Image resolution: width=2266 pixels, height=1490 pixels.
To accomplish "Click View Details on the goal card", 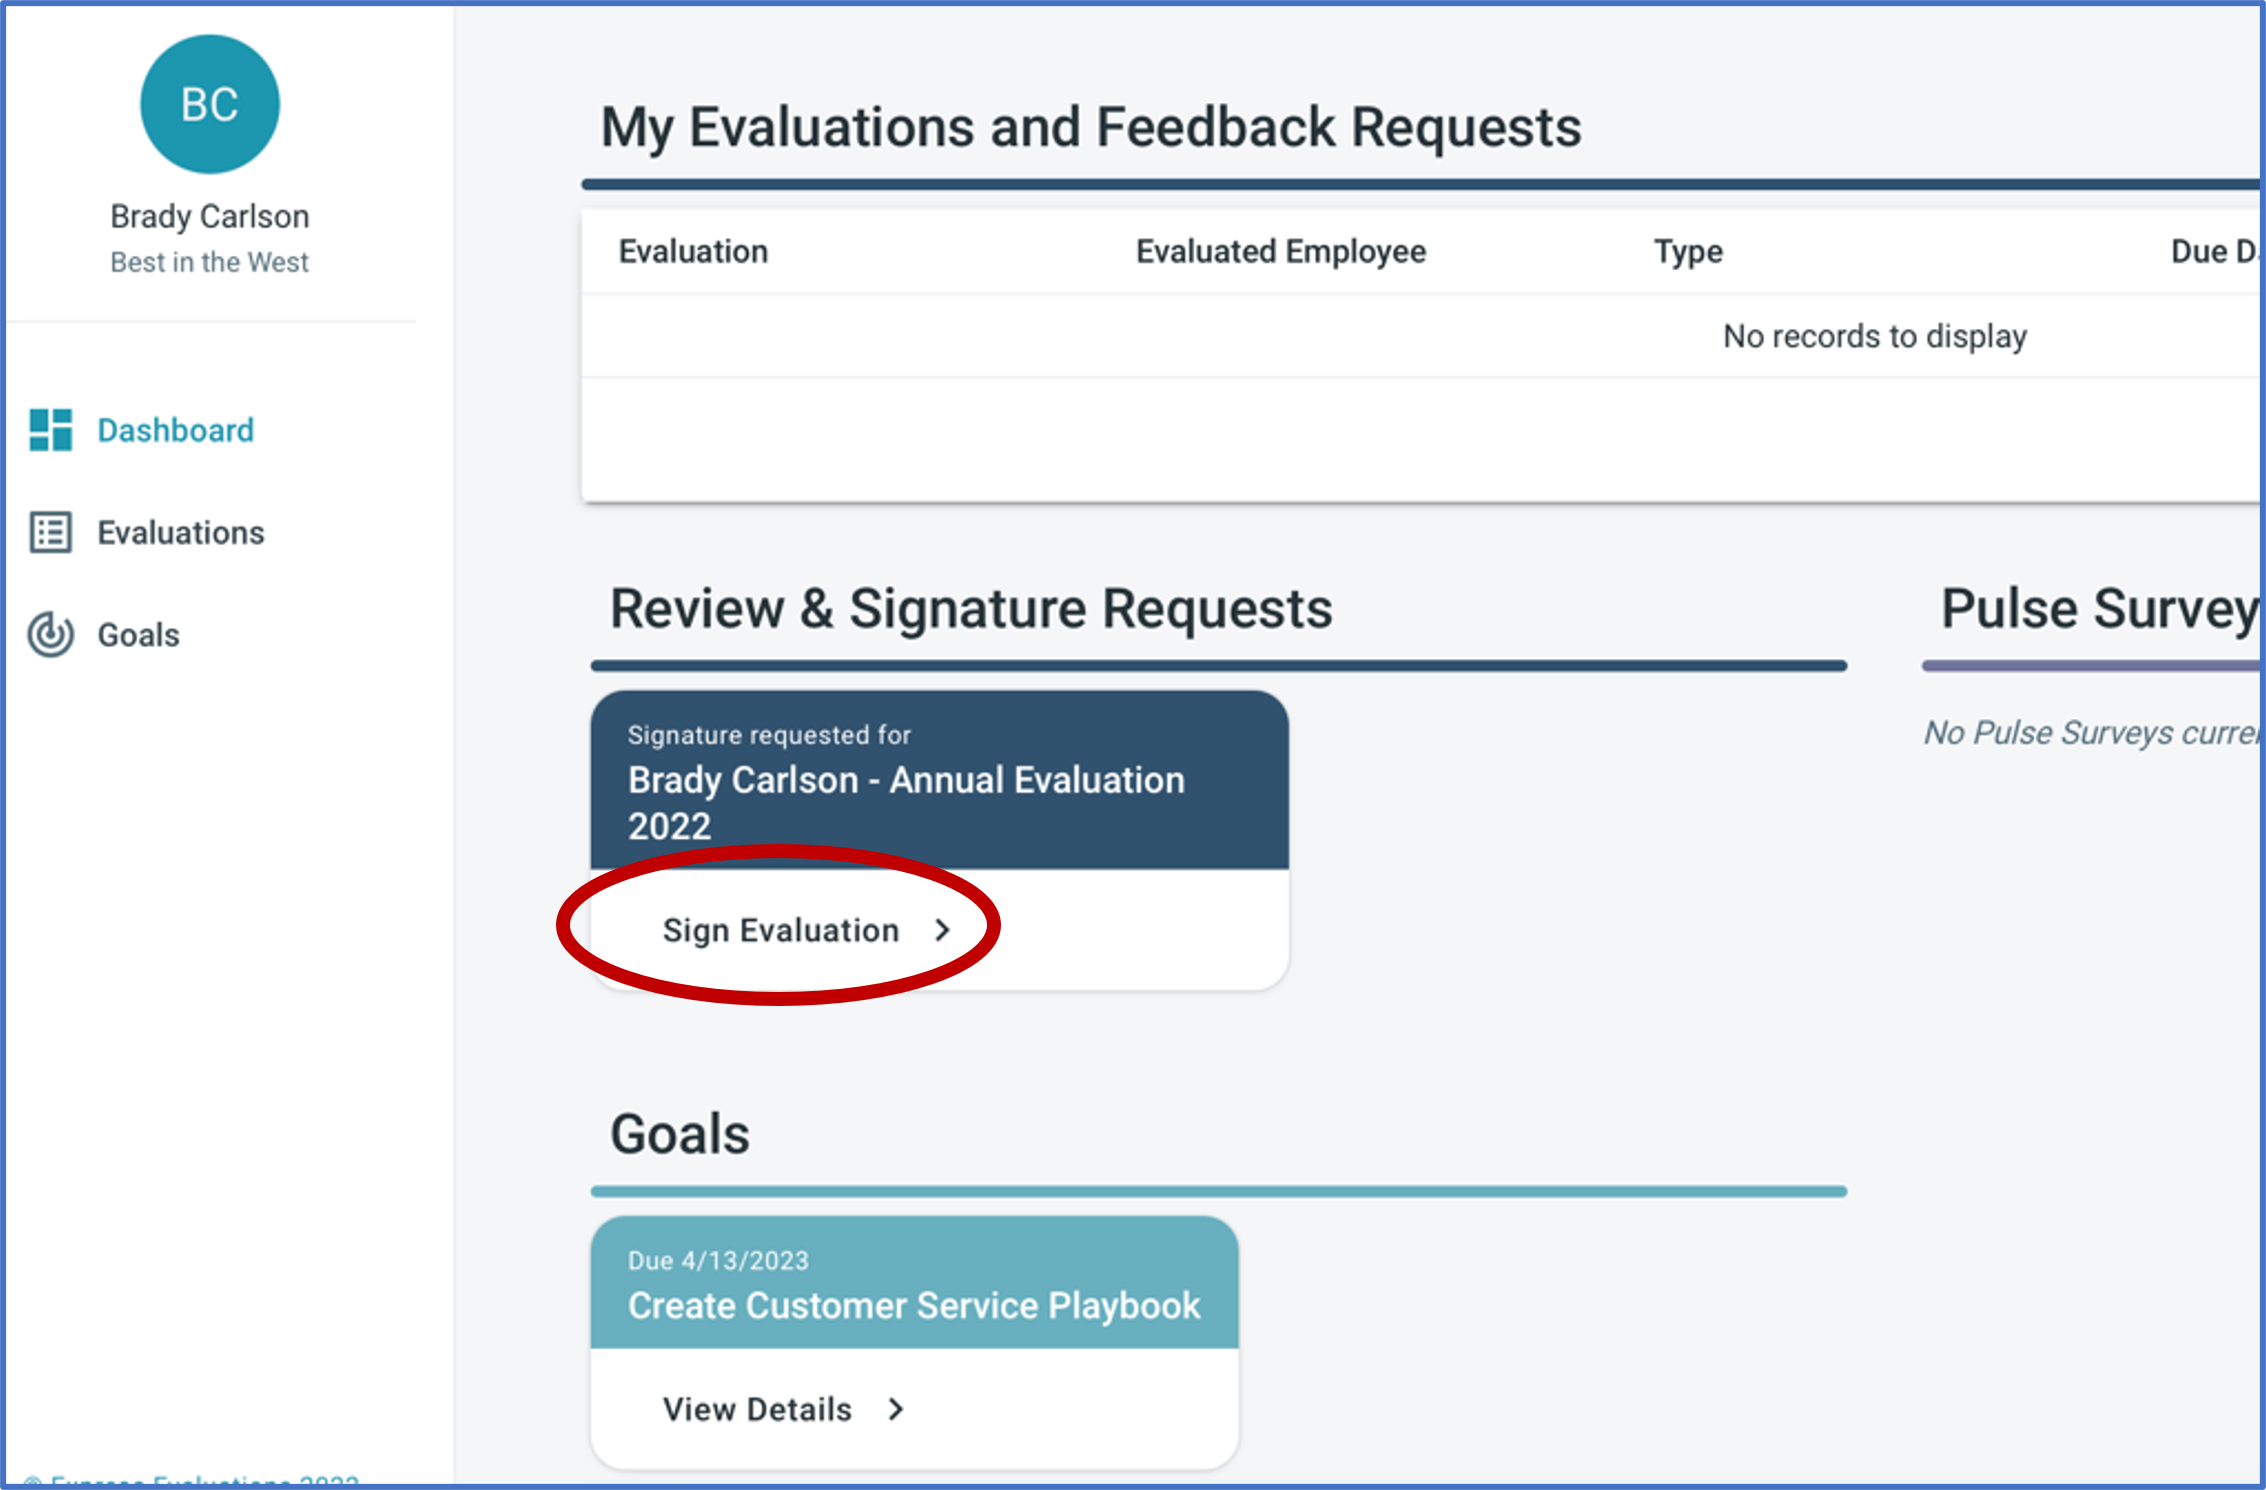I will [784, 1409].
